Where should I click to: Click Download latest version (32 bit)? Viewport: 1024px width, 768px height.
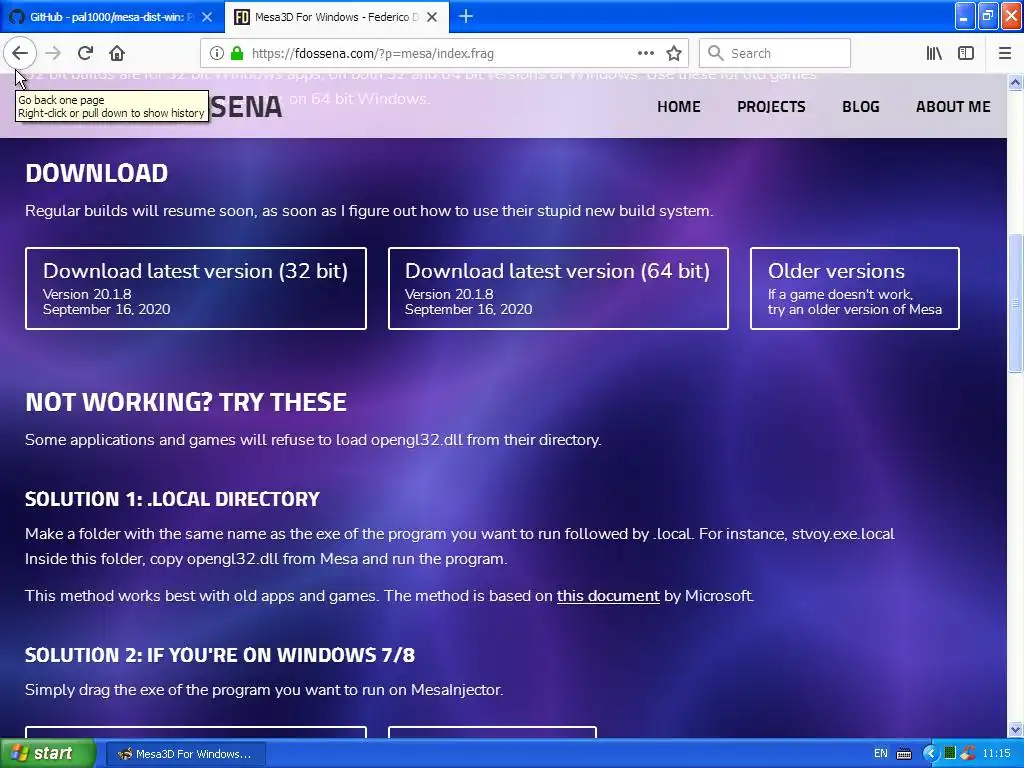[196, 288]
